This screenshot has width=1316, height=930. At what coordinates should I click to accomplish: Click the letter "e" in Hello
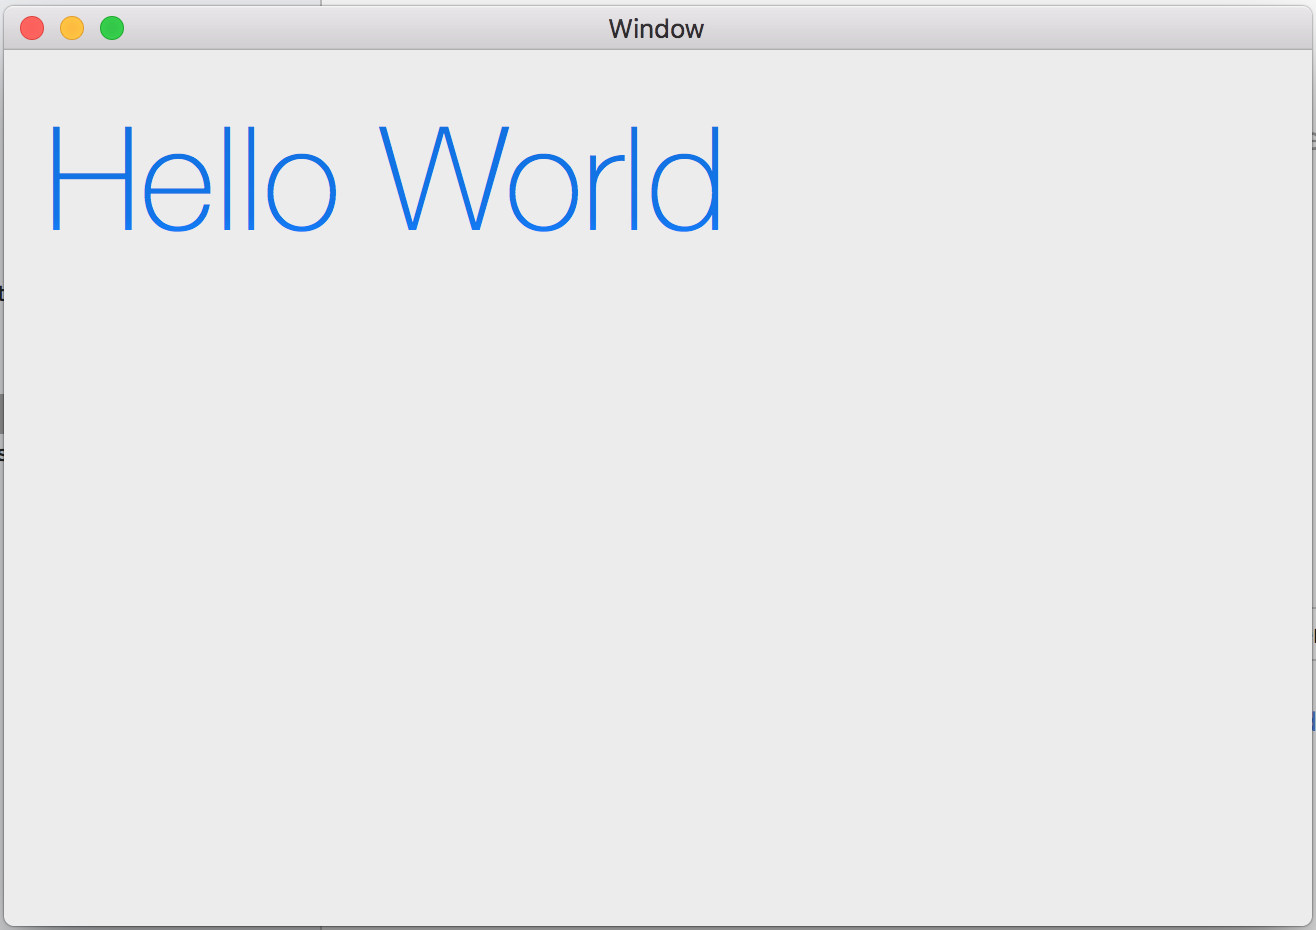pos(178,192)
